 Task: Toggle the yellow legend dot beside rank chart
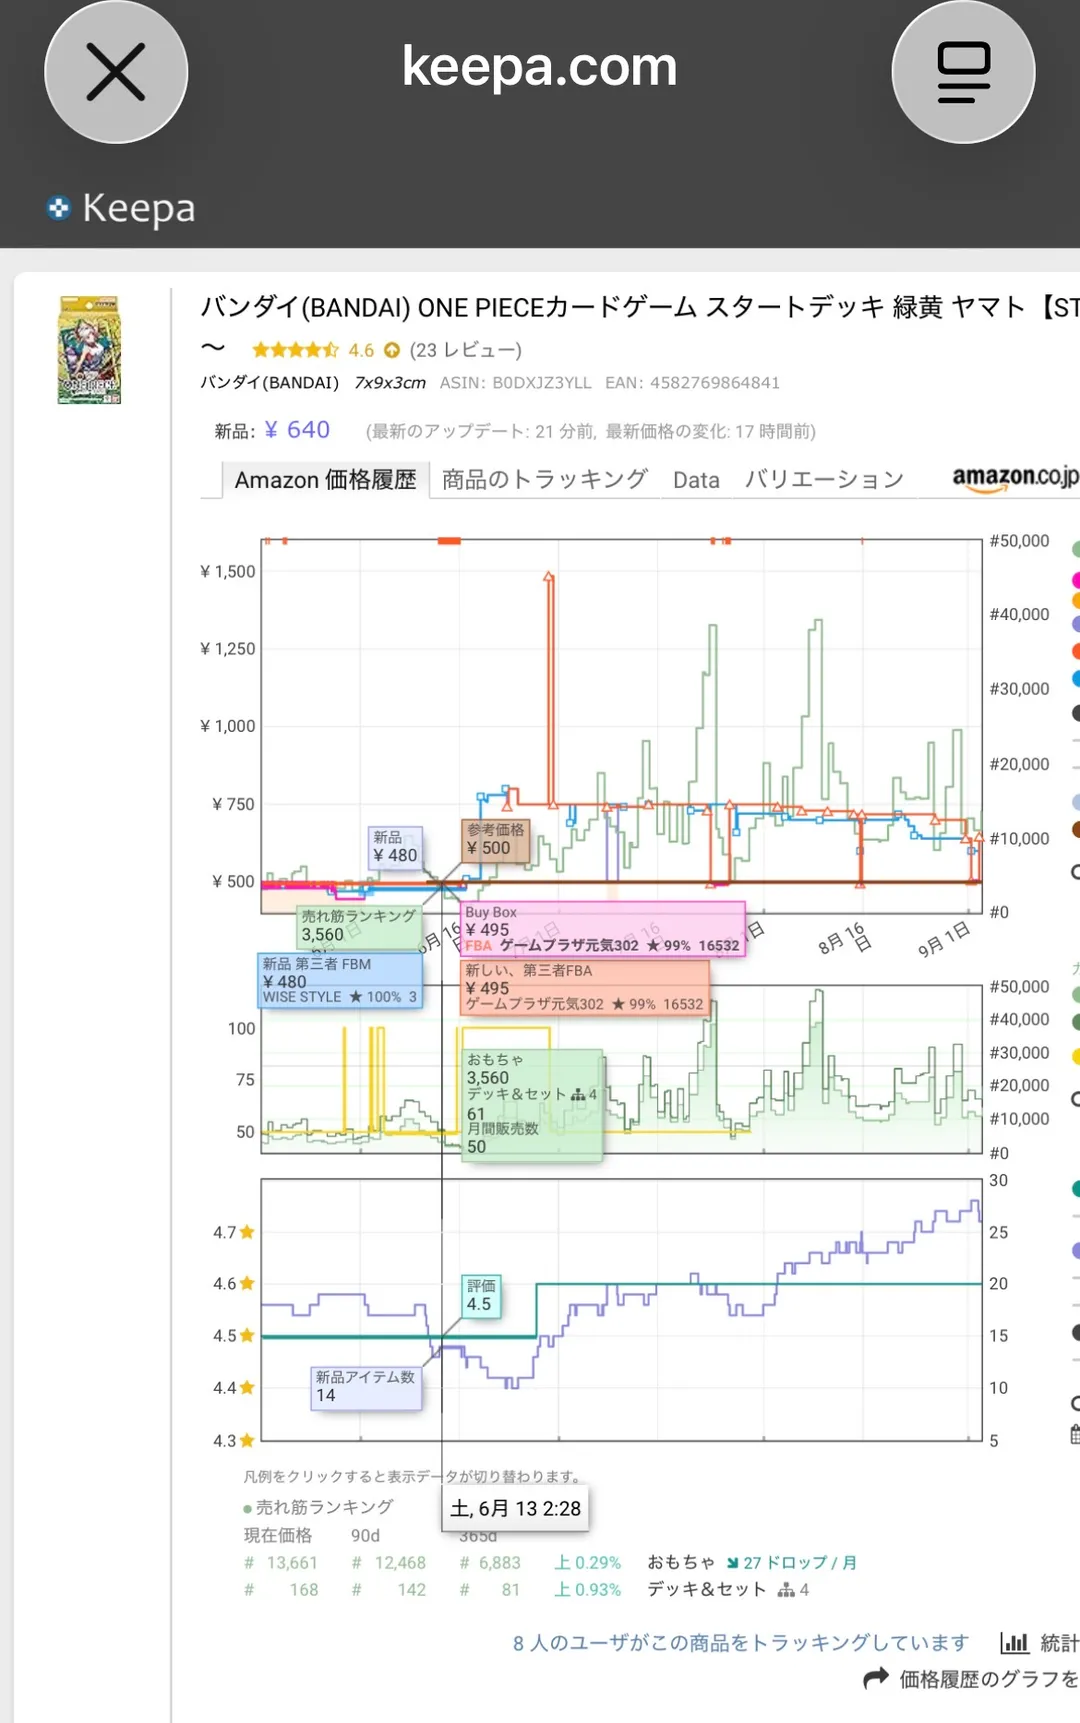point(1076,1057)
